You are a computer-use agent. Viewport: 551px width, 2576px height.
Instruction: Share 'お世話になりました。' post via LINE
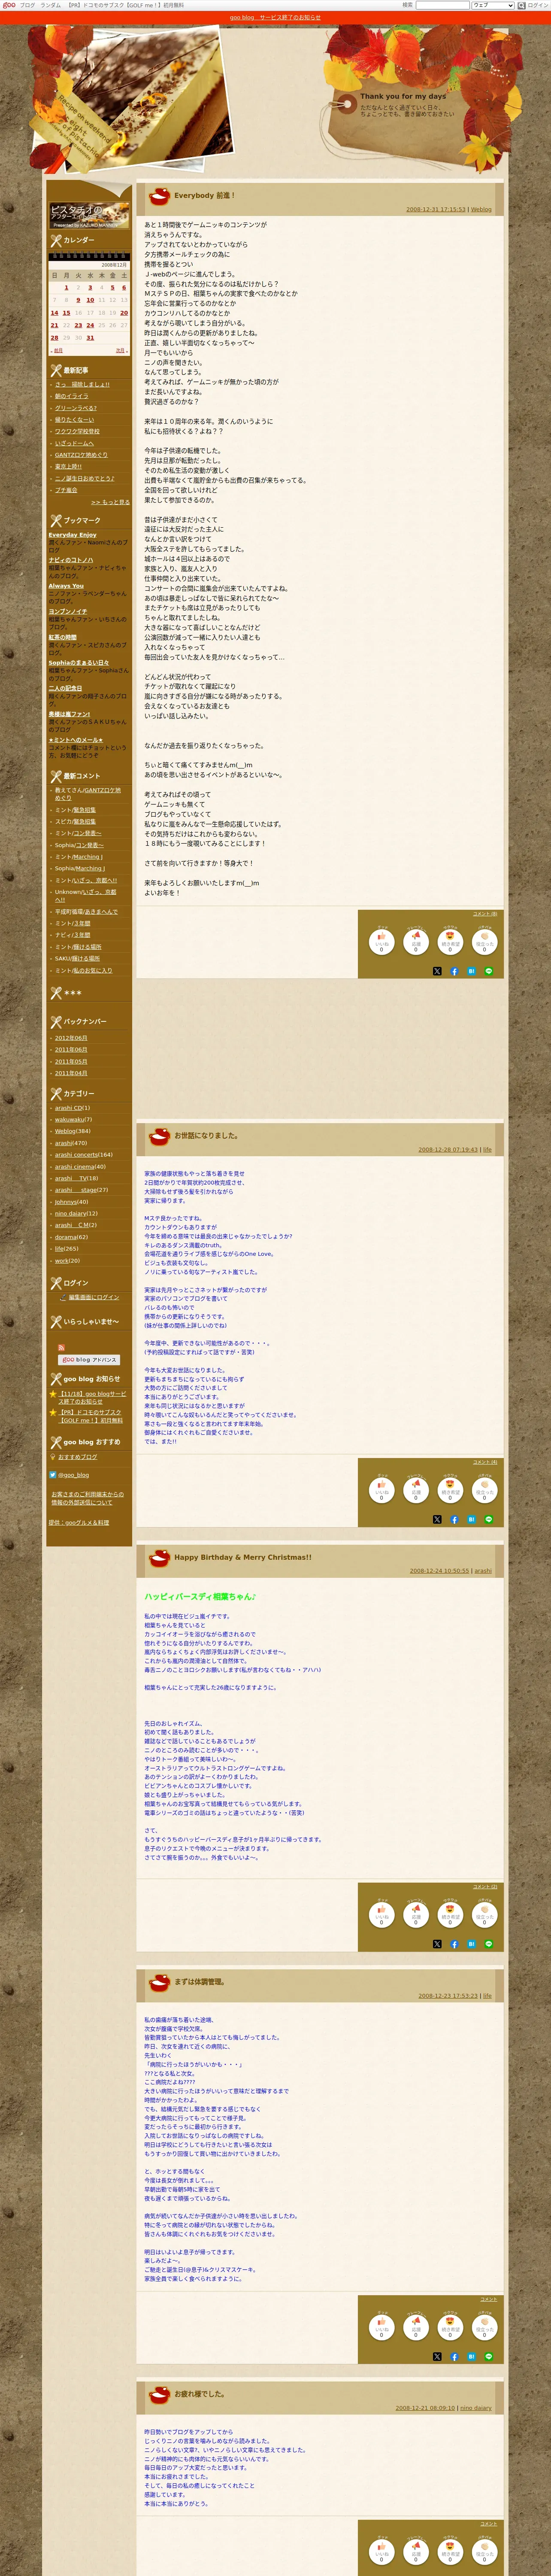(489, 1519)
